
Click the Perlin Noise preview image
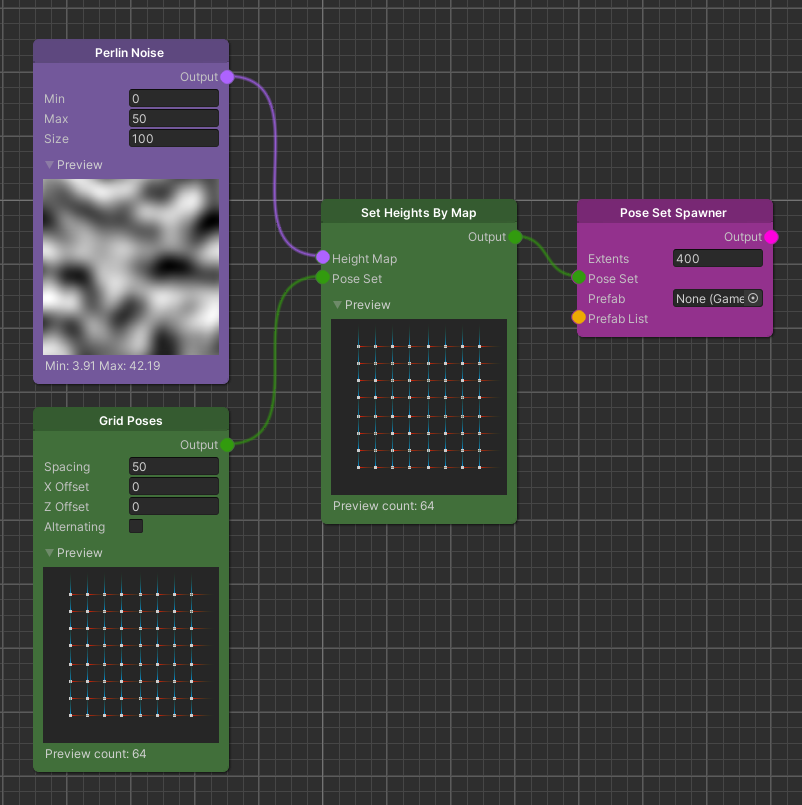point(130,267)
